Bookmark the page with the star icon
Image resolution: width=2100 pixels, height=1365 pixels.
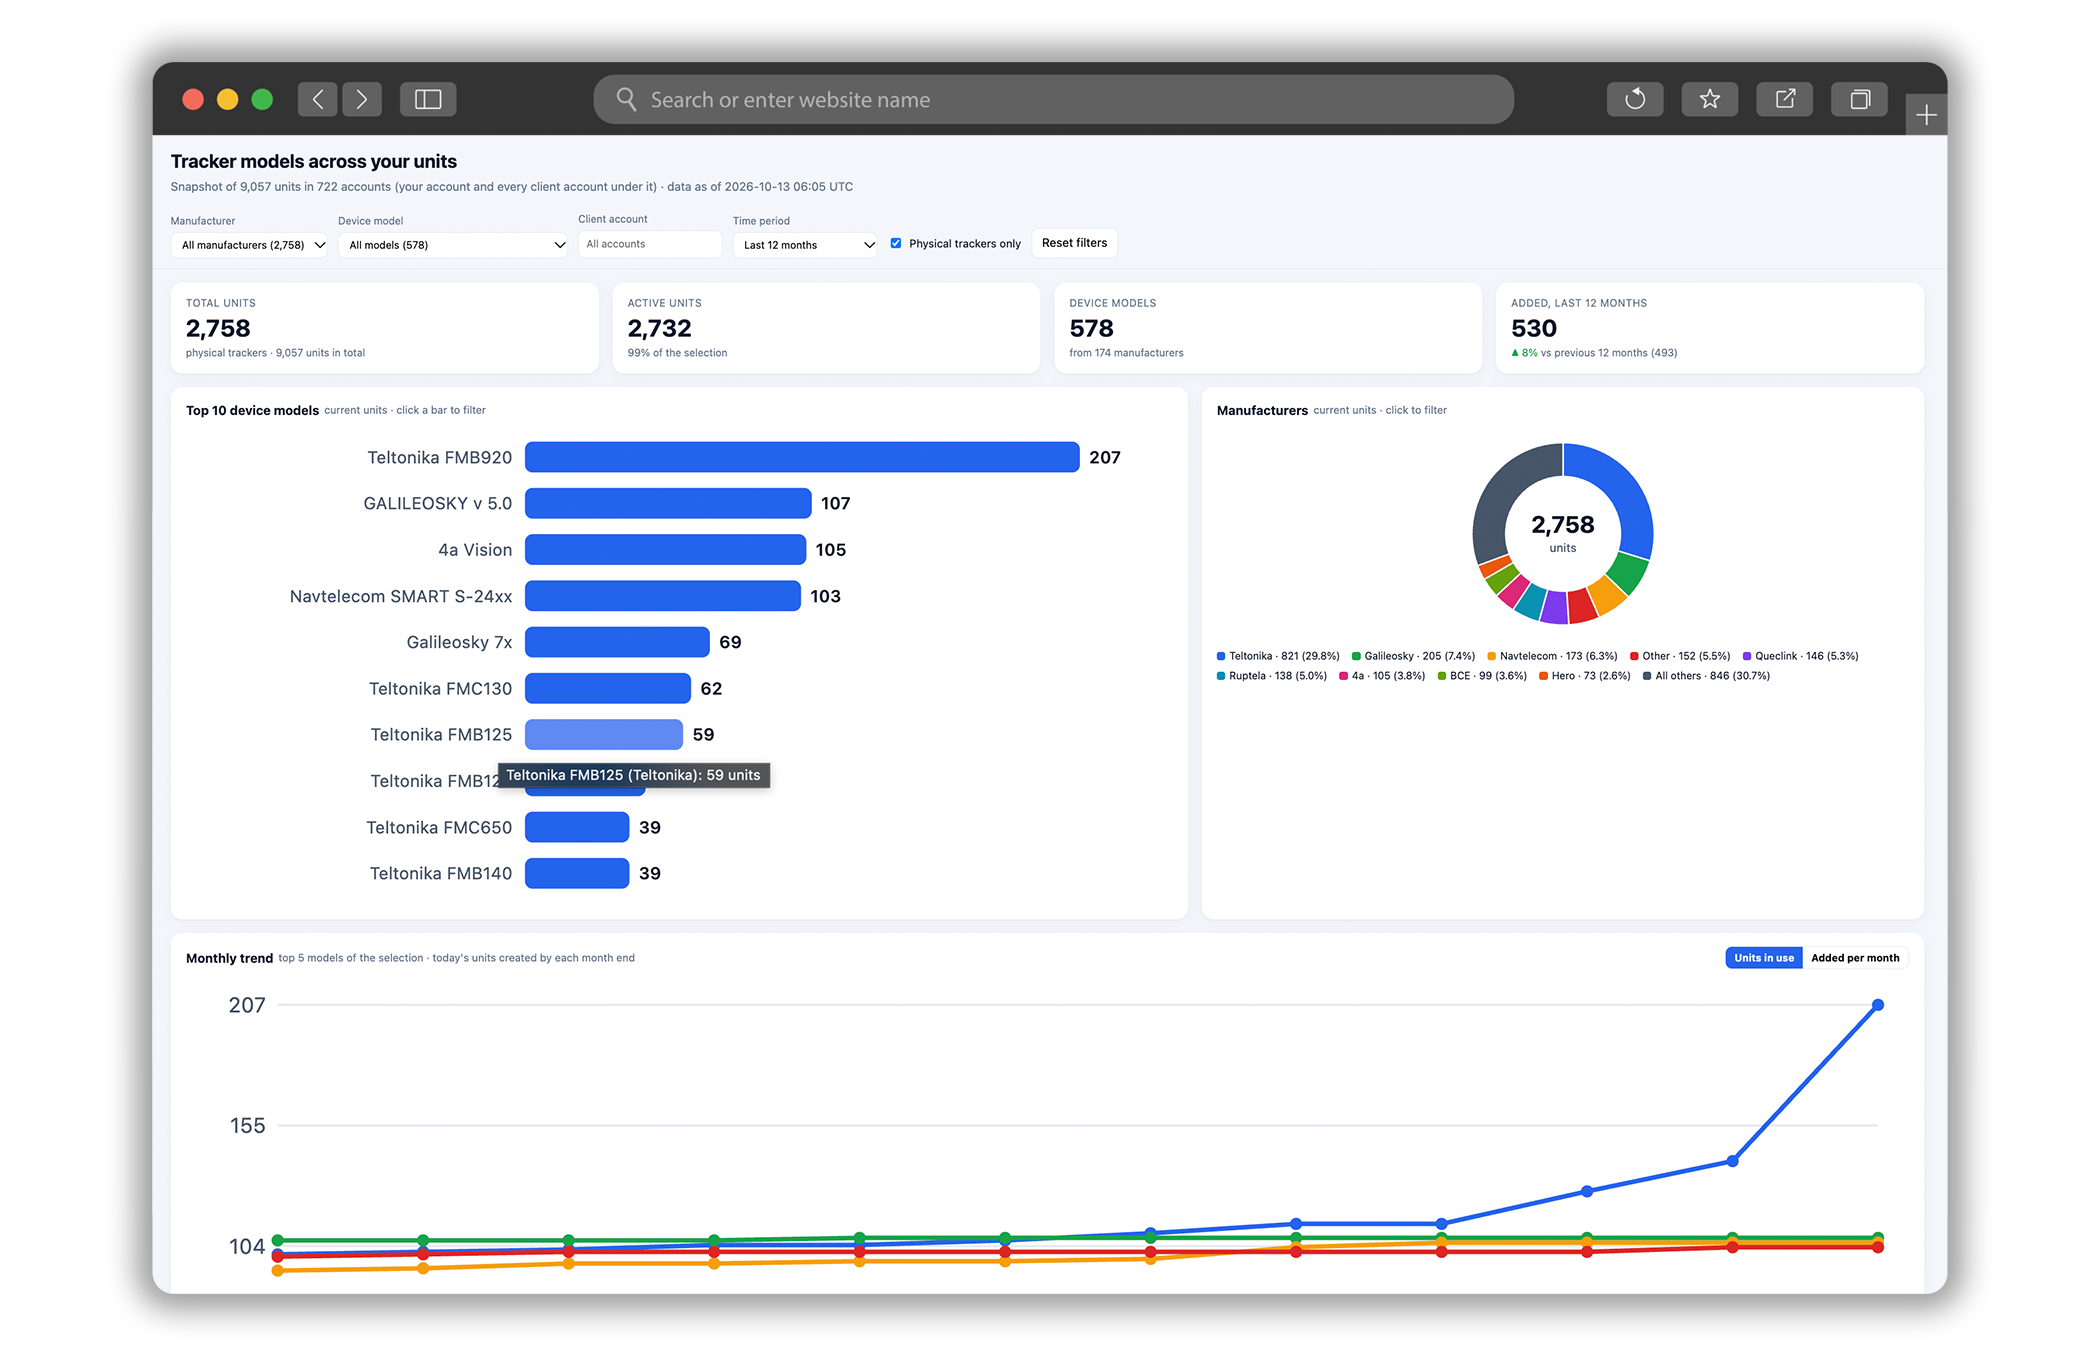[1710, 99]
